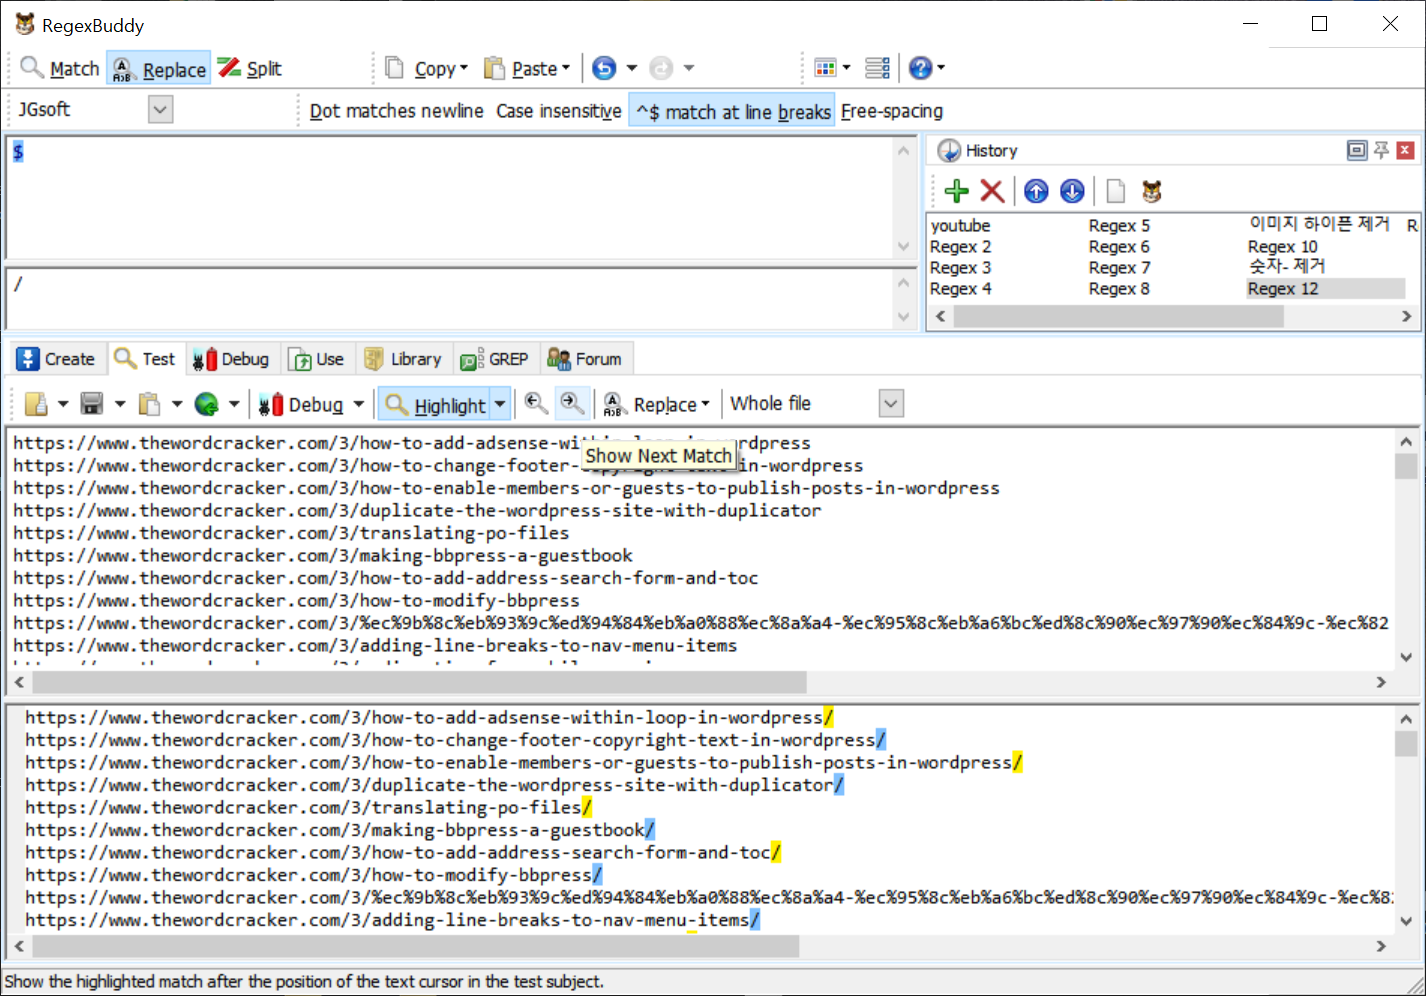Delete history entry with red X
The width and height of the screenshot is (1426, 996).
pyautogui.click(x=992, y=191)
